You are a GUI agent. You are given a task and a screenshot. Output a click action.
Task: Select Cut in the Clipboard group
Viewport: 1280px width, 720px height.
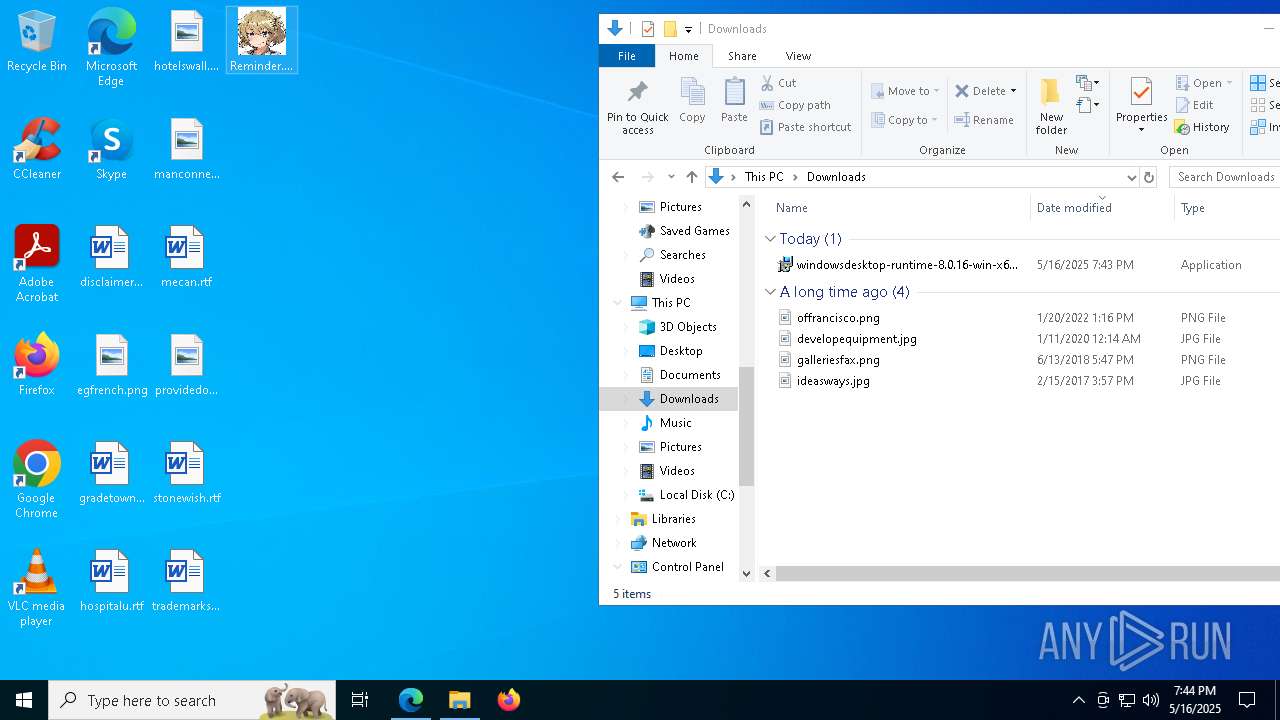(778, 83)
